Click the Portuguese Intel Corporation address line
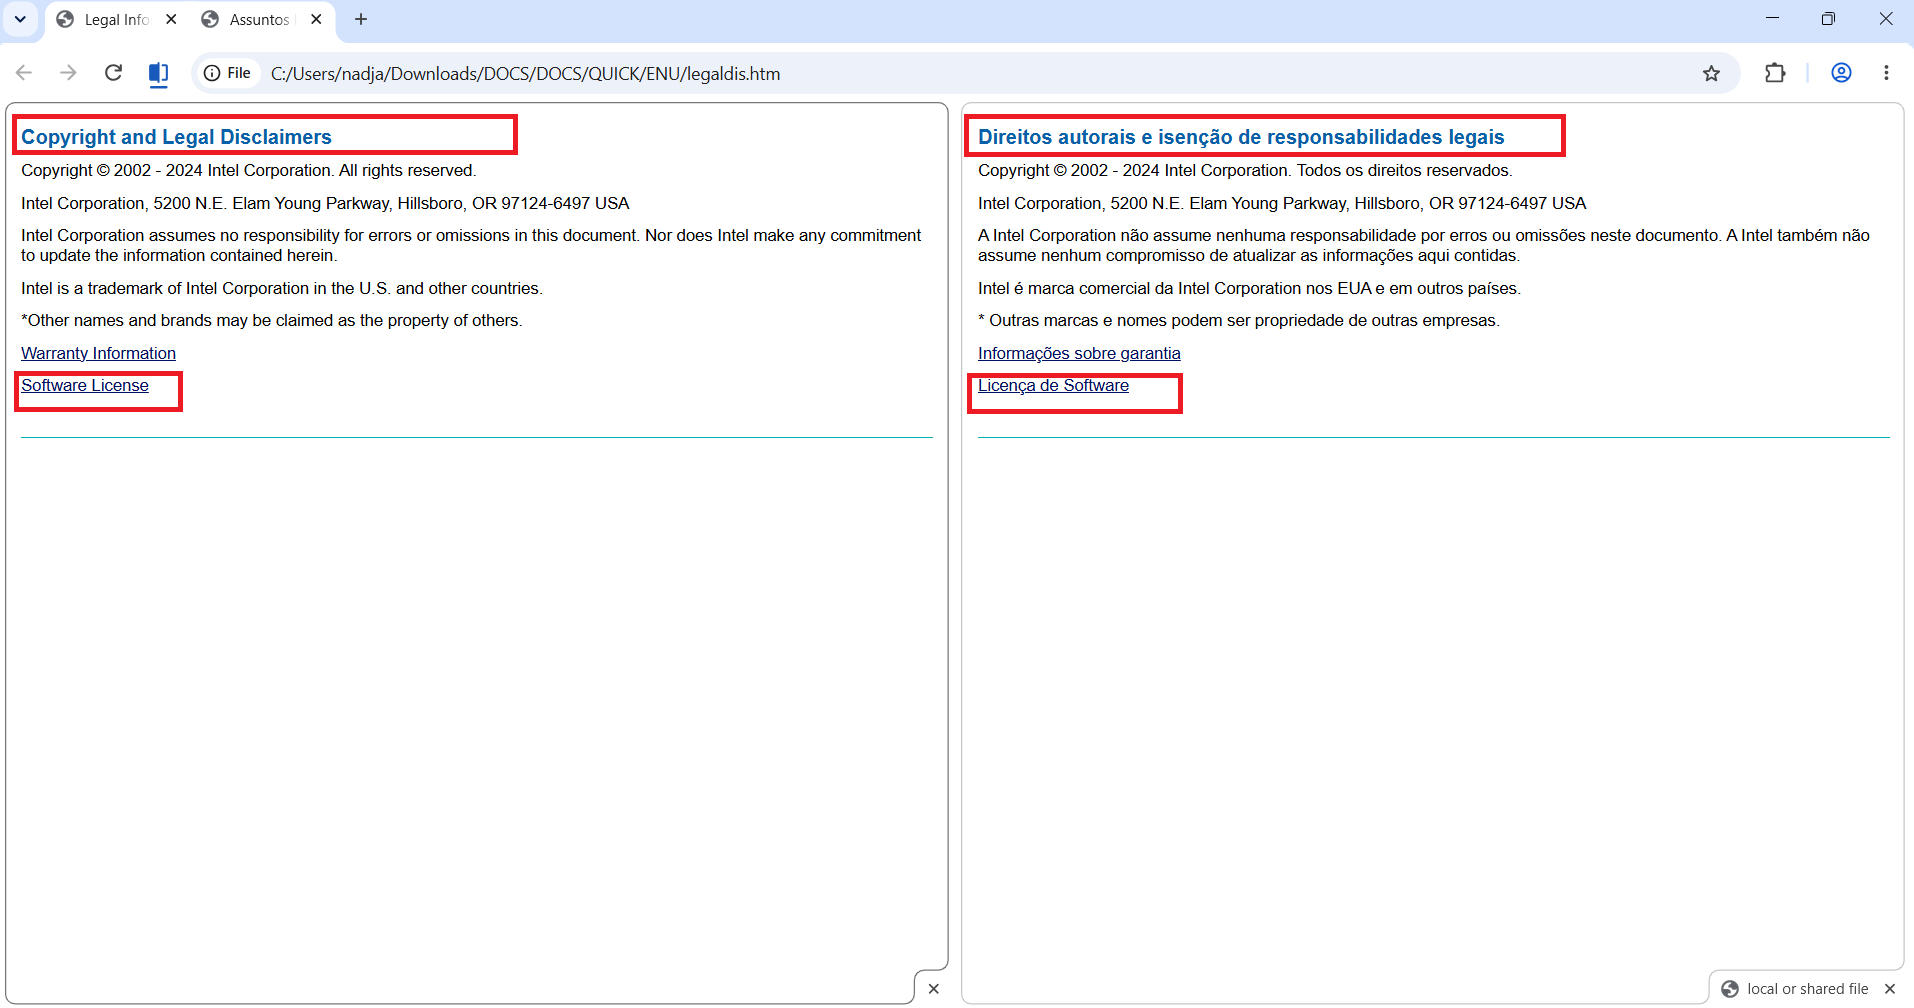The height and width of the screenshot is (1008, 1914). coord(1282,203)
